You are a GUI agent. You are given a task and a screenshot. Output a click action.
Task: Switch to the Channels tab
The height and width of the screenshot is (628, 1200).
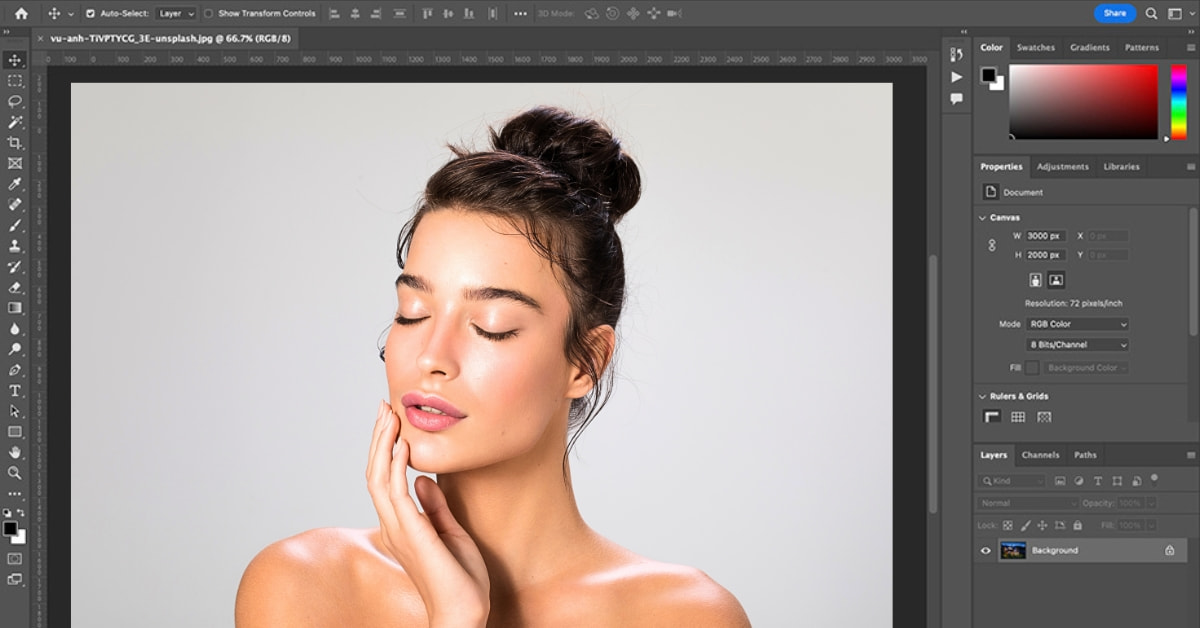[x=1040, y=455]
